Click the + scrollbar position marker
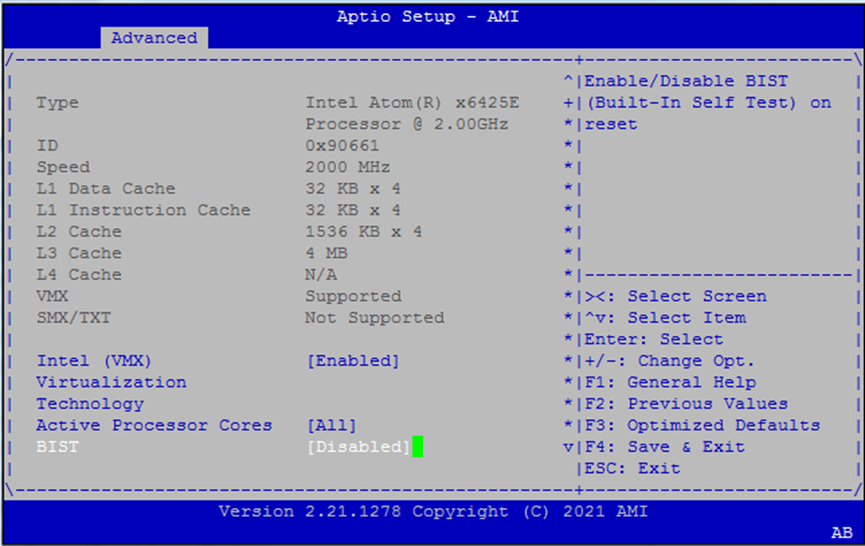Viewport: 865px width, 546px height. pyautogui.click(x=568, y=103)
